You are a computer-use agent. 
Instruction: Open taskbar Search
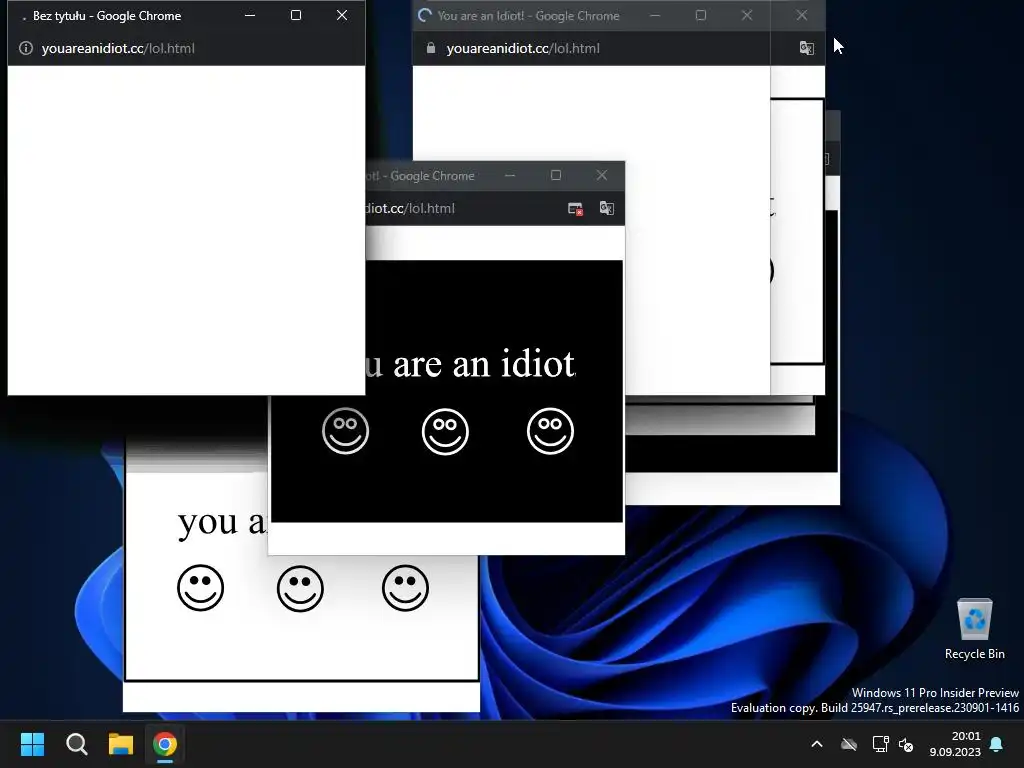click(x=76, y=744)
